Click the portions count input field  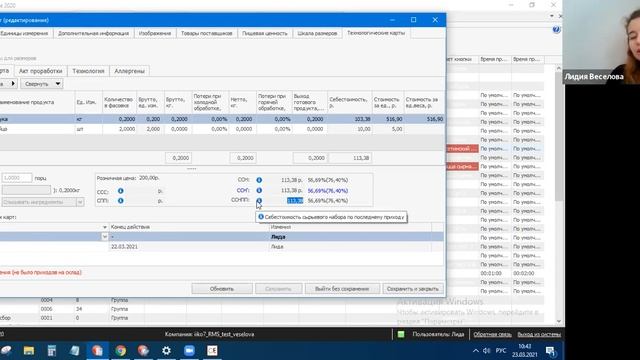17,178
